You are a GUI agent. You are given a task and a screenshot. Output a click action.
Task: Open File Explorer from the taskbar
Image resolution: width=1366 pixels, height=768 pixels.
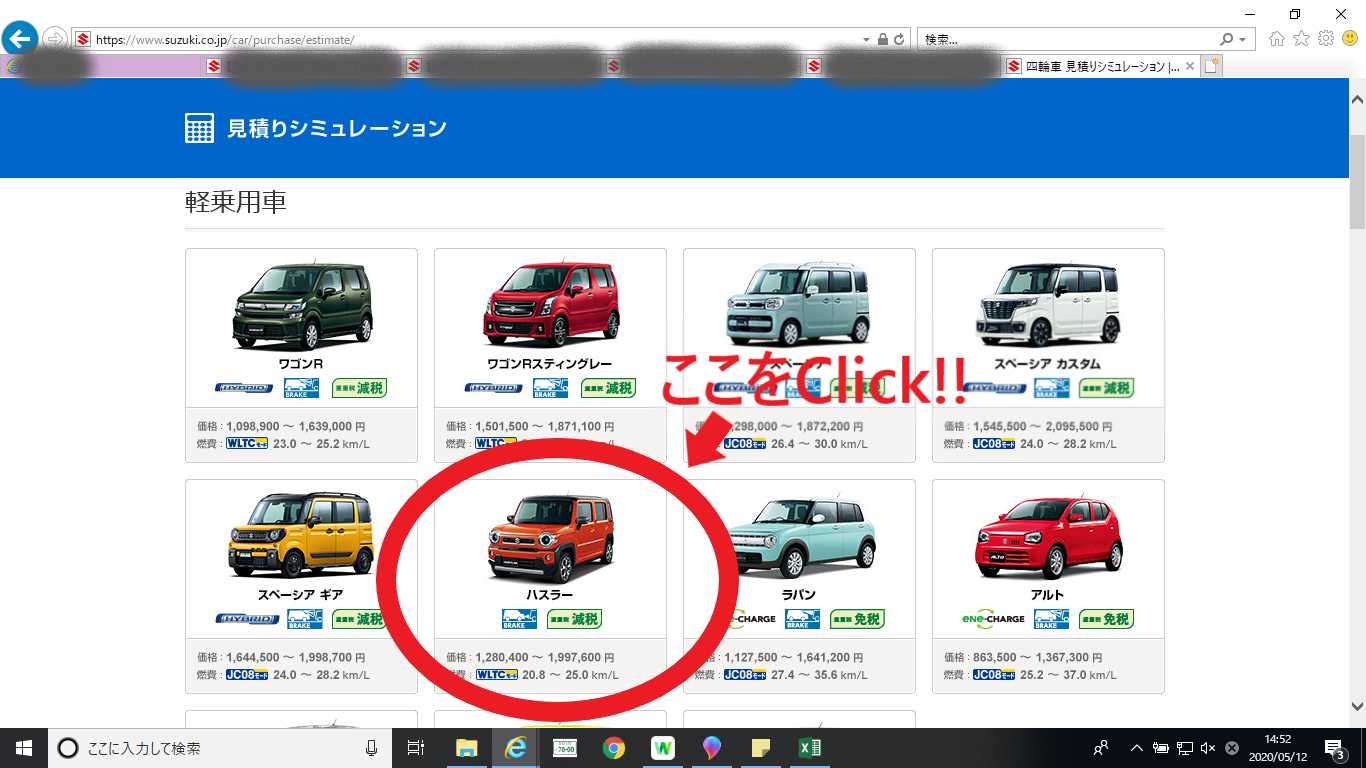(x=467, y=748)
